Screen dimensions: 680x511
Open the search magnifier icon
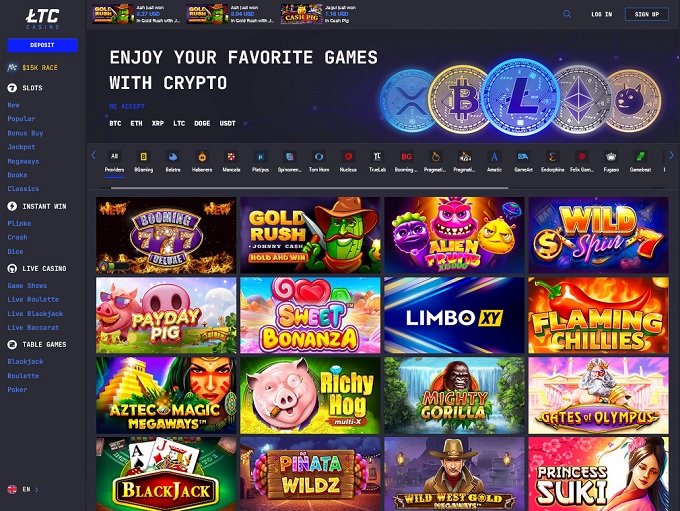pos(567,14)
